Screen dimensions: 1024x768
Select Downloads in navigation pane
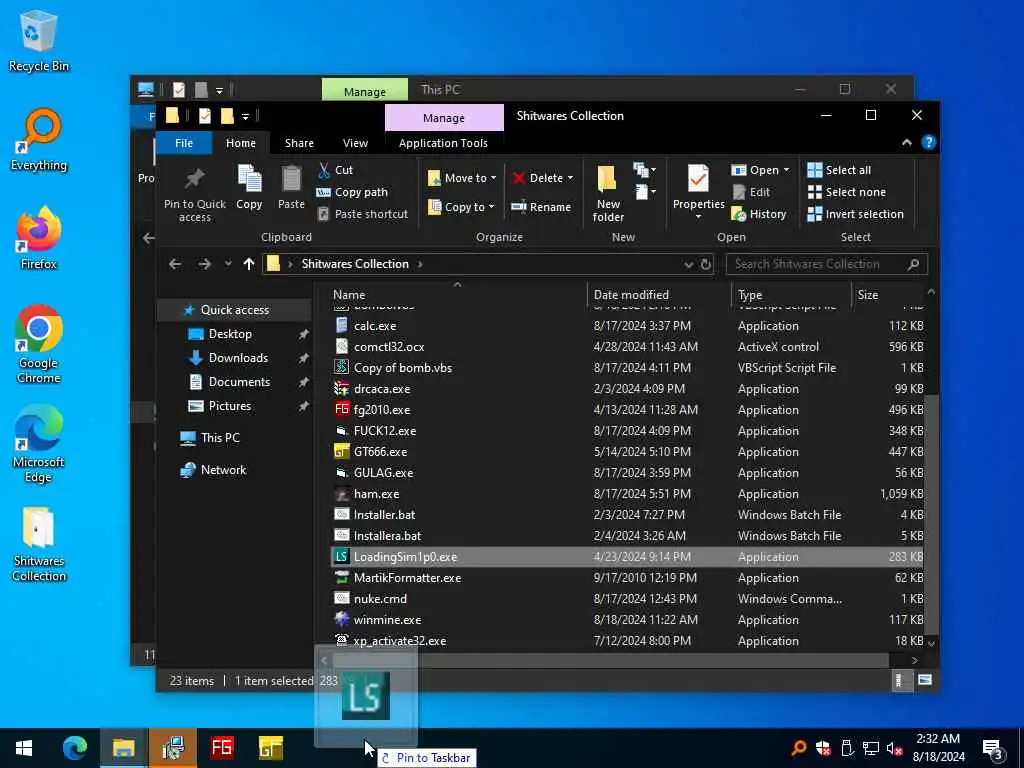[x=238, y=357]
